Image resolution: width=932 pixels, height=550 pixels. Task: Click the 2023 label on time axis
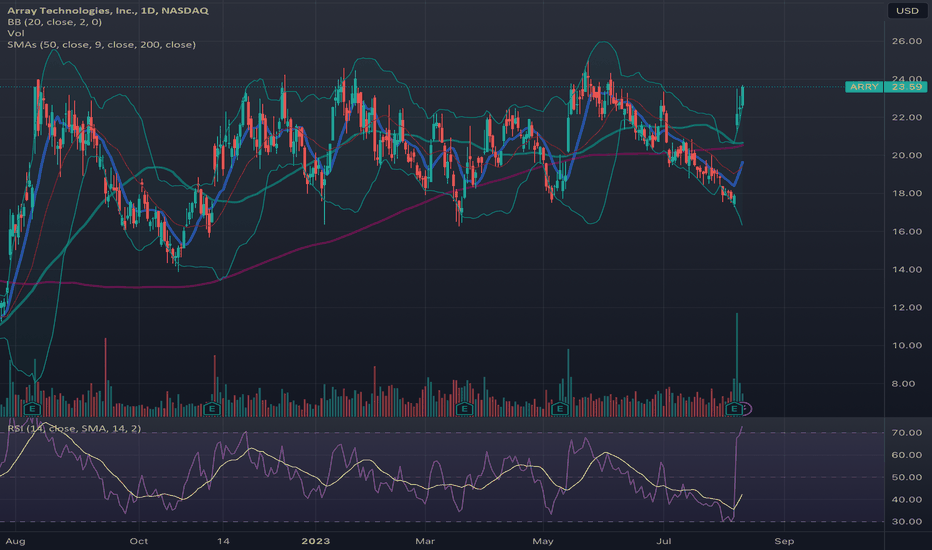click(x=316, y=541)
